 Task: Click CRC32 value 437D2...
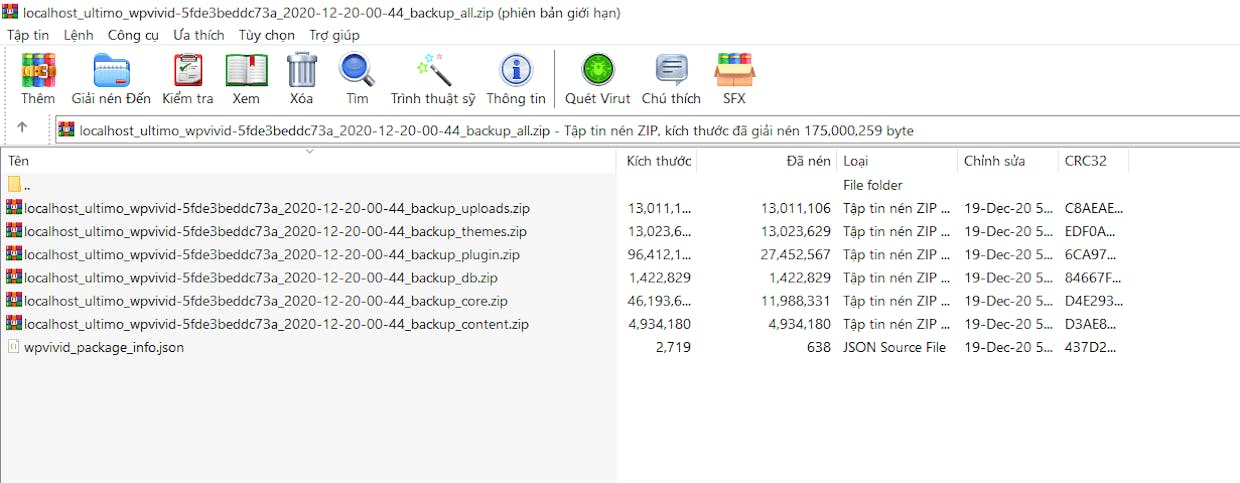click(1090, 347)
